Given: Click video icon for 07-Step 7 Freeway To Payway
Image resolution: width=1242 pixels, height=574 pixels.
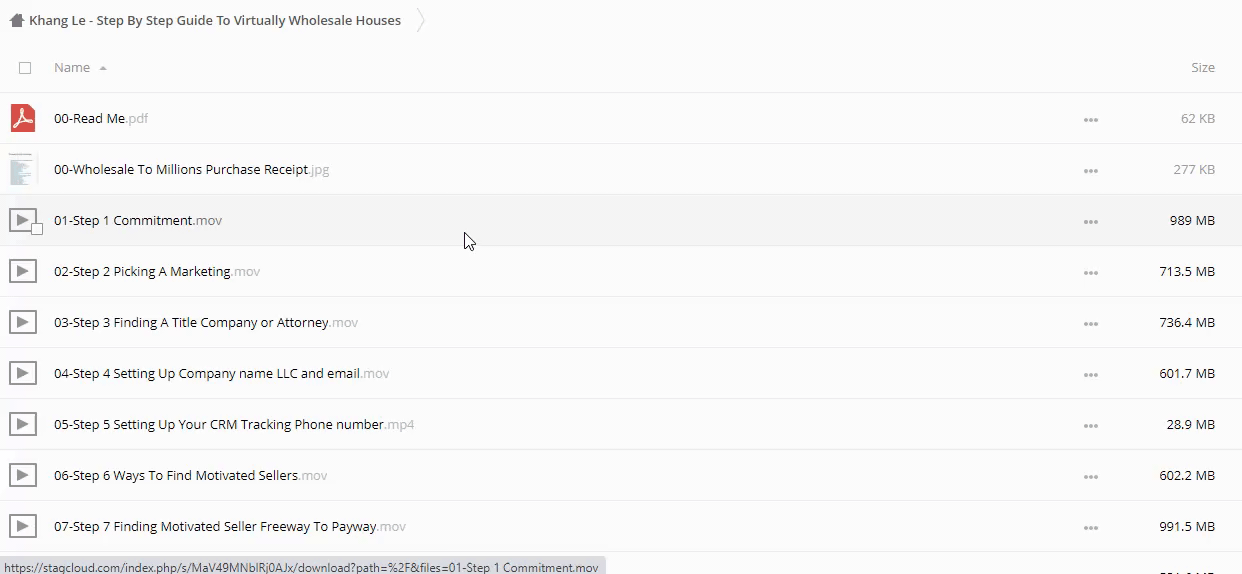Looking at the screenshot, I should pyautogui.click(x=23, y=526).
